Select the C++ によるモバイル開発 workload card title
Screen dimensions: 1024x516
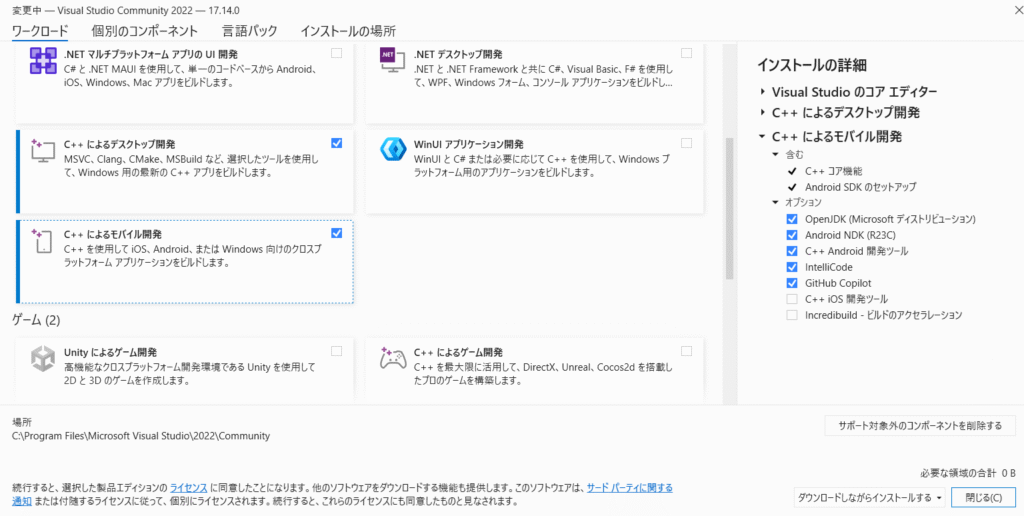[x=113, y=234]
